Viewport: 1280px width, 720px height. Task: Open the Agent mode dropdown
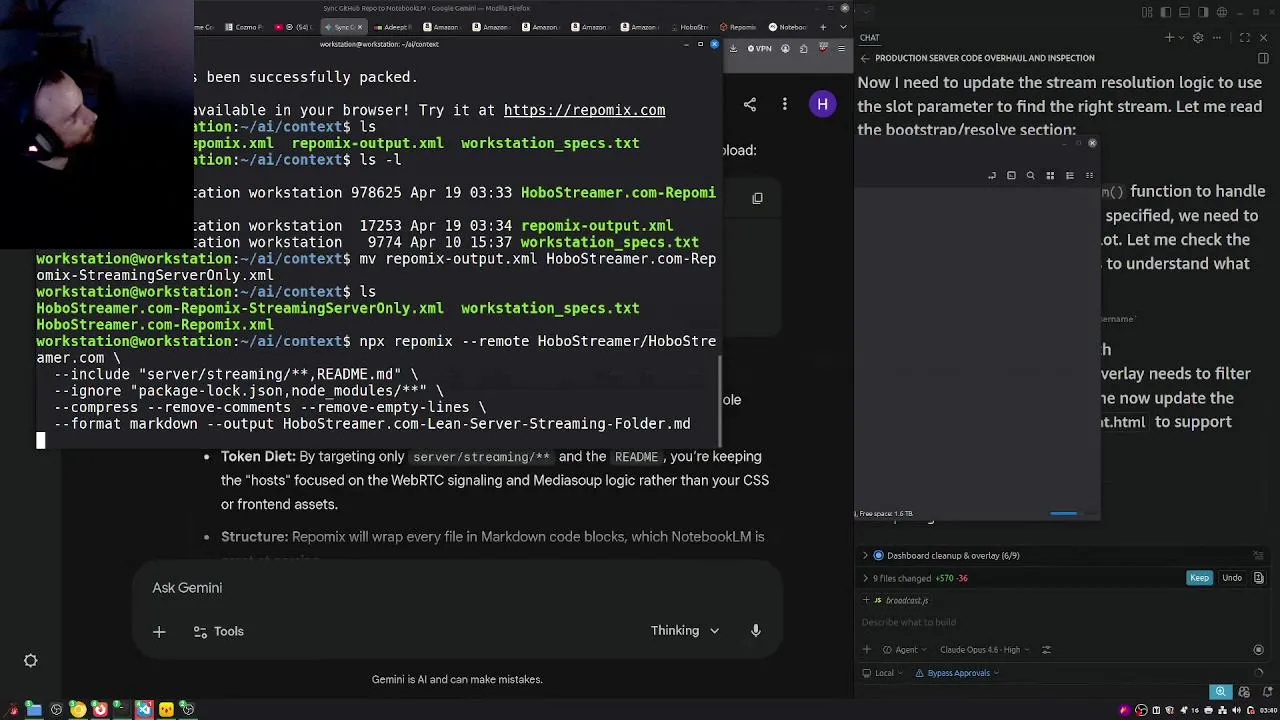click(906, 650)
